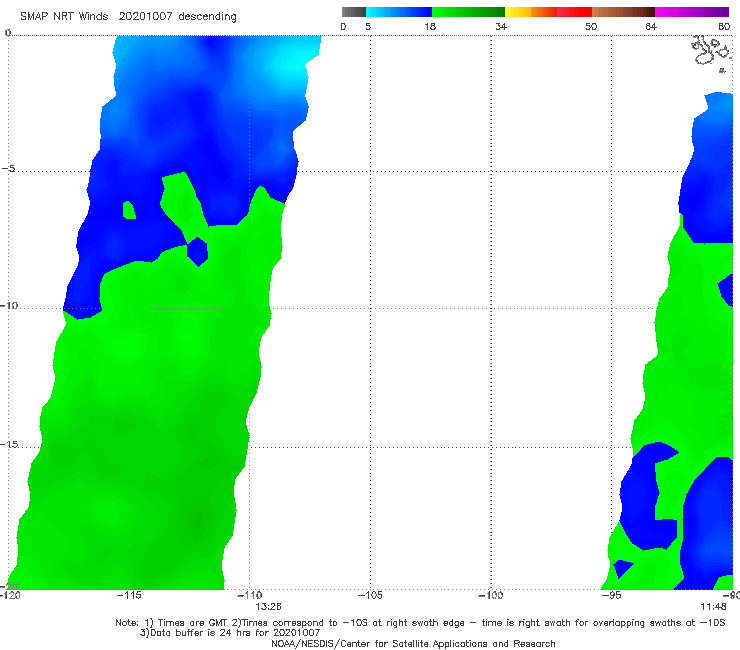Image resolution: width=740 pixels, height=650 pixels.
Task: Click the title text 'SMAP NRT Winds 20201007 descending'
Action: click(128, 16)
